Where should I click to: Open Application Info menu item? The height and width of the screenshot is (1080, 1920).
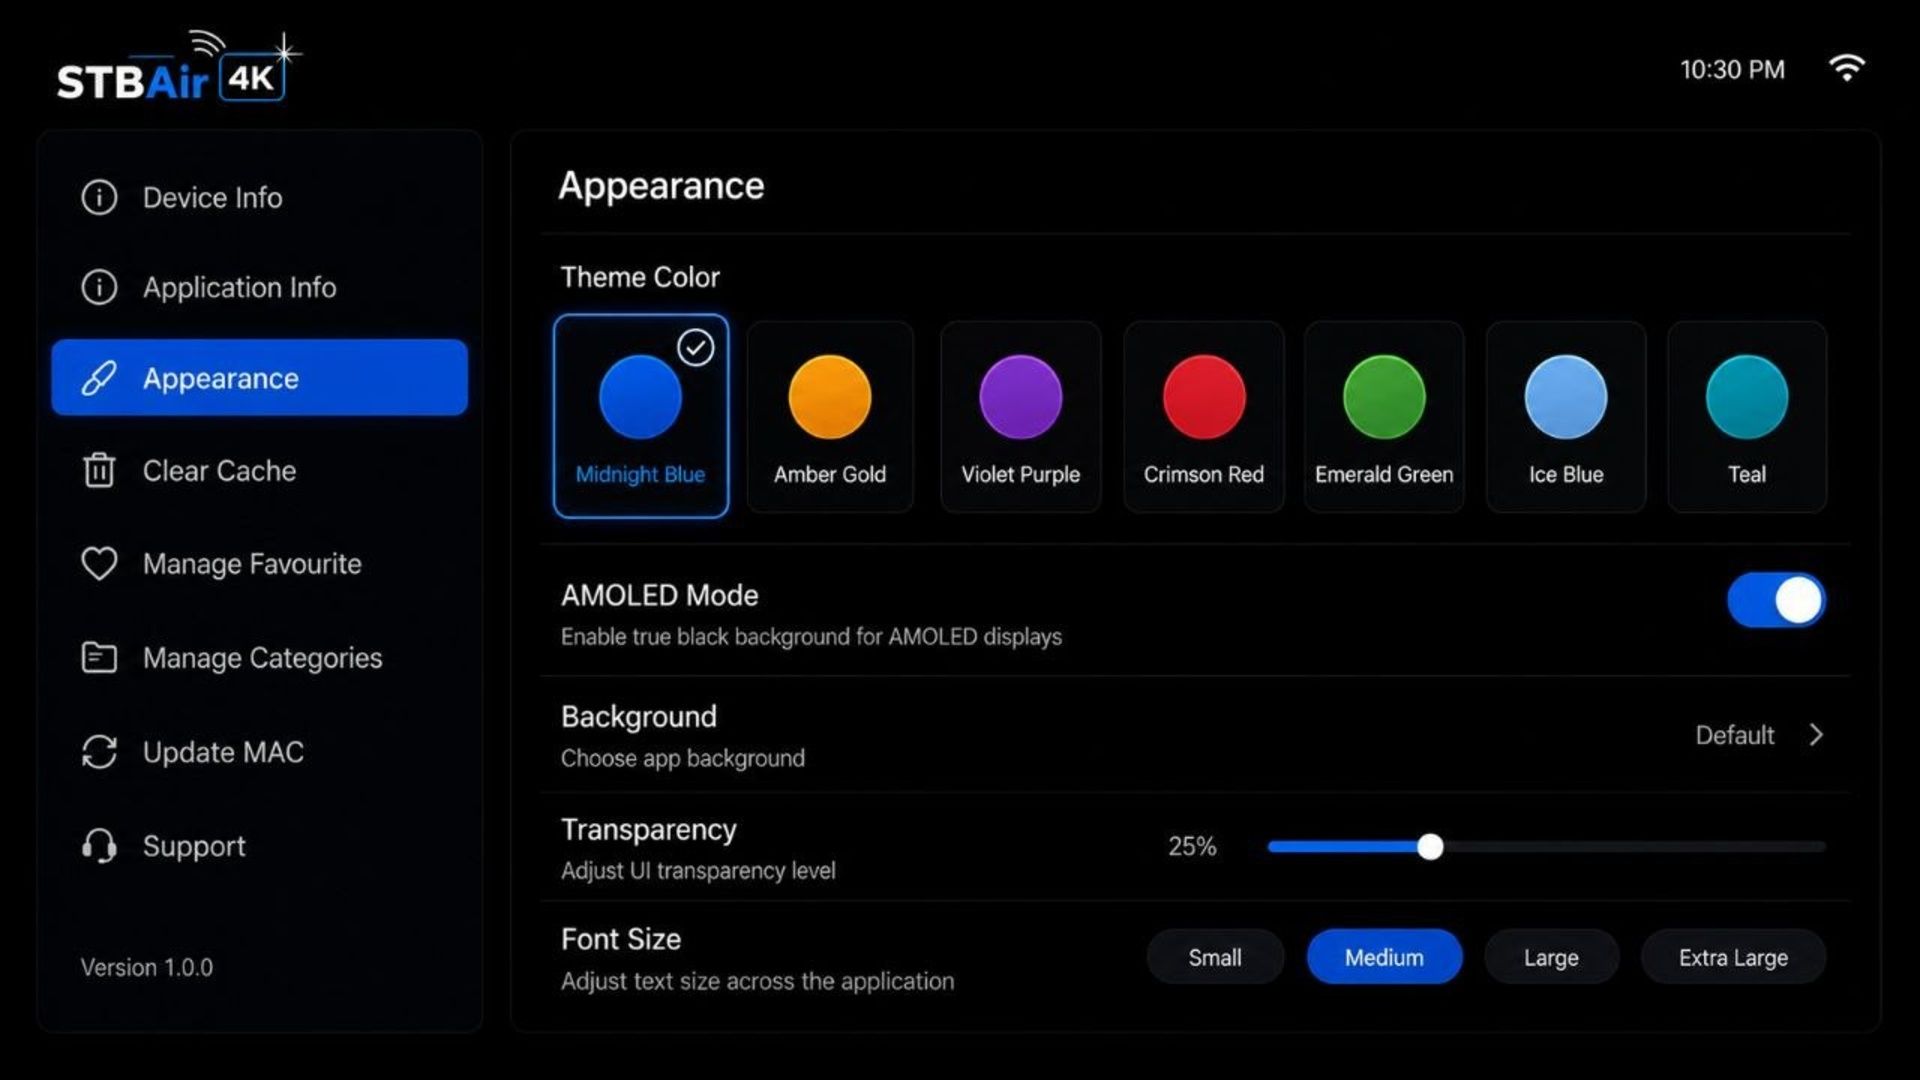point(259,287)
